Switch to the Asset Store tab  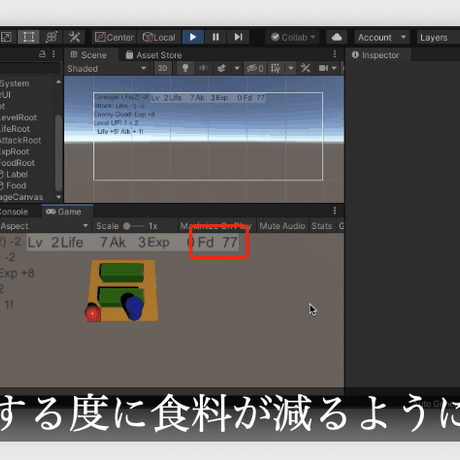(154, 55)
